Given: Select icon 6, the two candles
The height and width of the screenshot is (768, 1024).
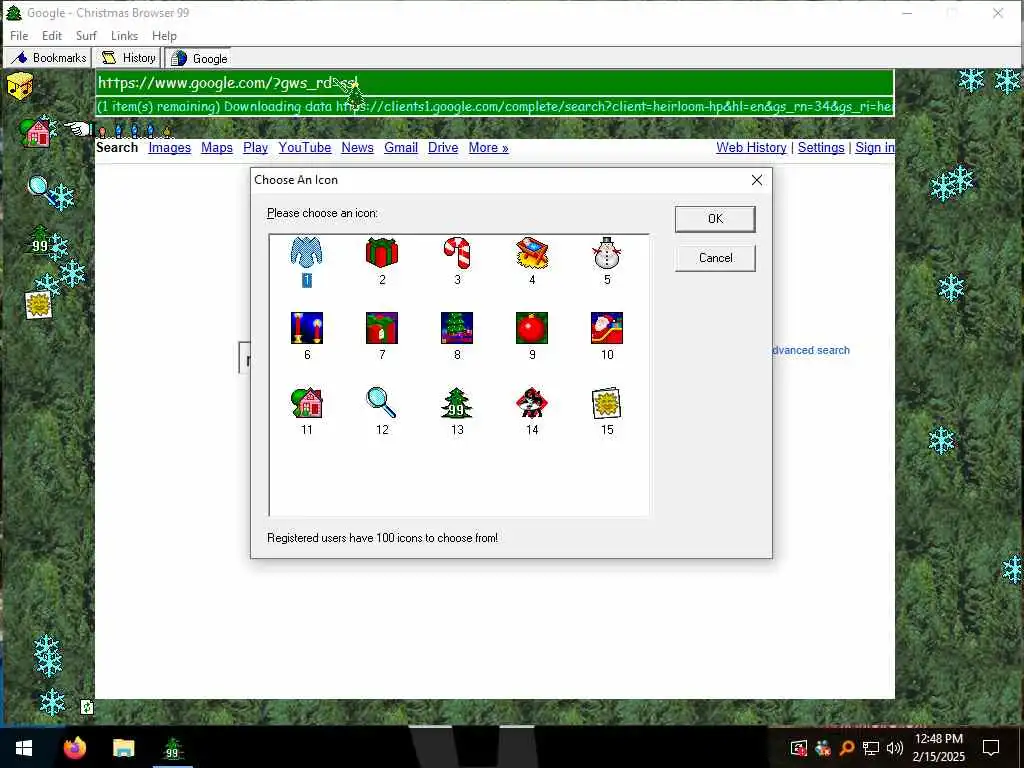Looking at the screenshot, I should [x=307, y=328].
